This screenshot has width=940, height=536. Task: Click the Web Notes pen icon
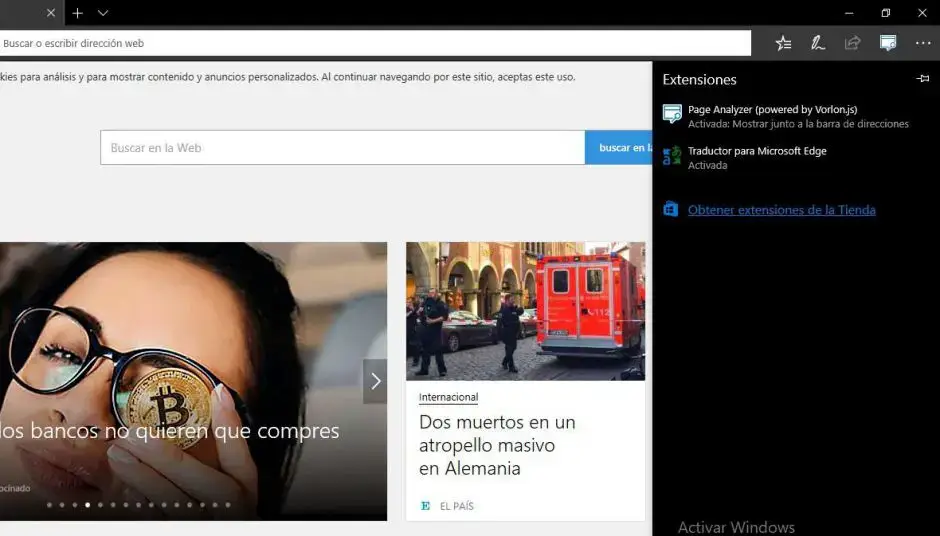tap(818, 43)
